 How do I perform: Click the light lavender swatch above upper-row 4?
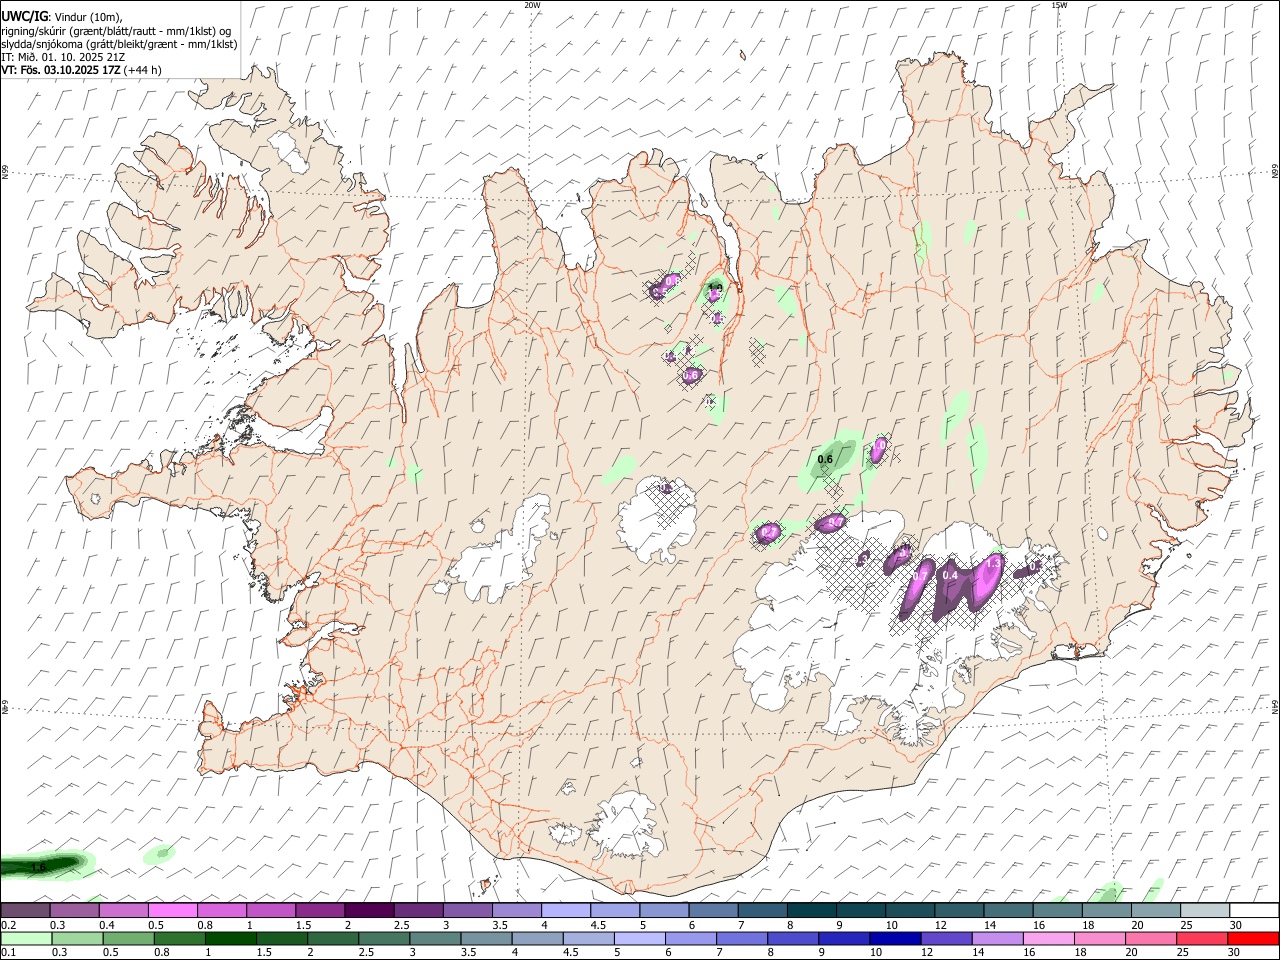[564, 910]
